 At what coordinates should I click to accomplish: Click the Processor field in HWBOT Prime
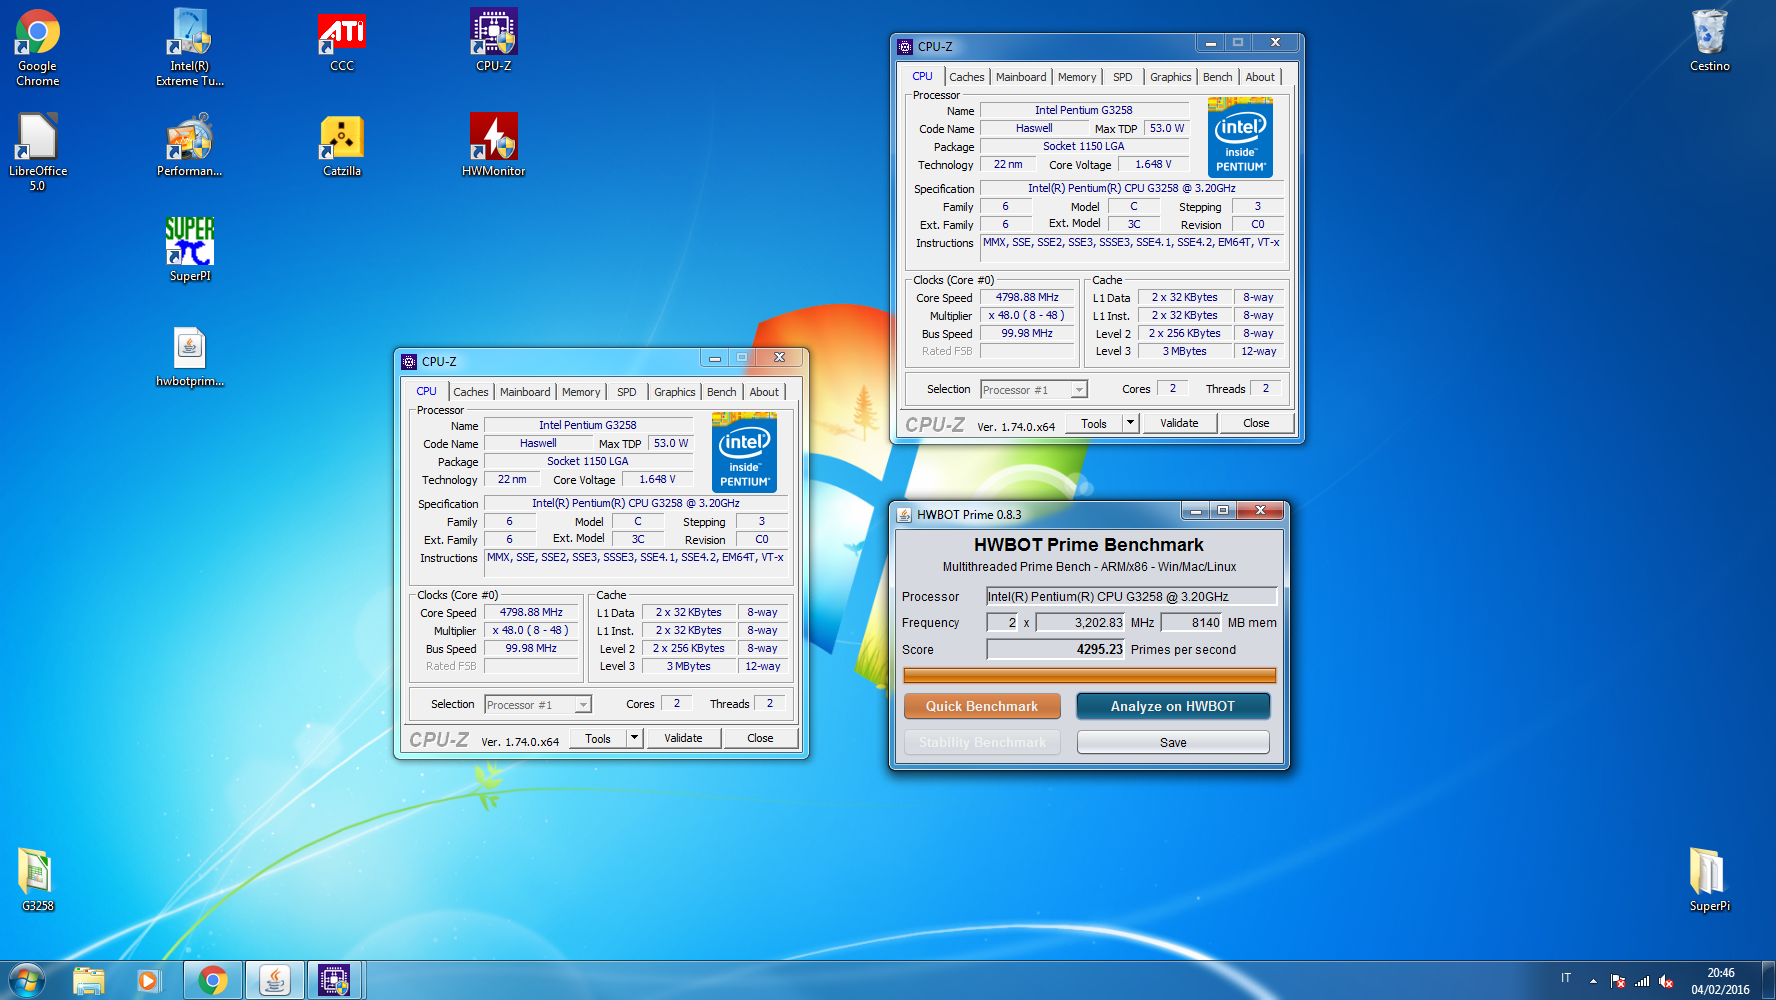(1131, 596)
